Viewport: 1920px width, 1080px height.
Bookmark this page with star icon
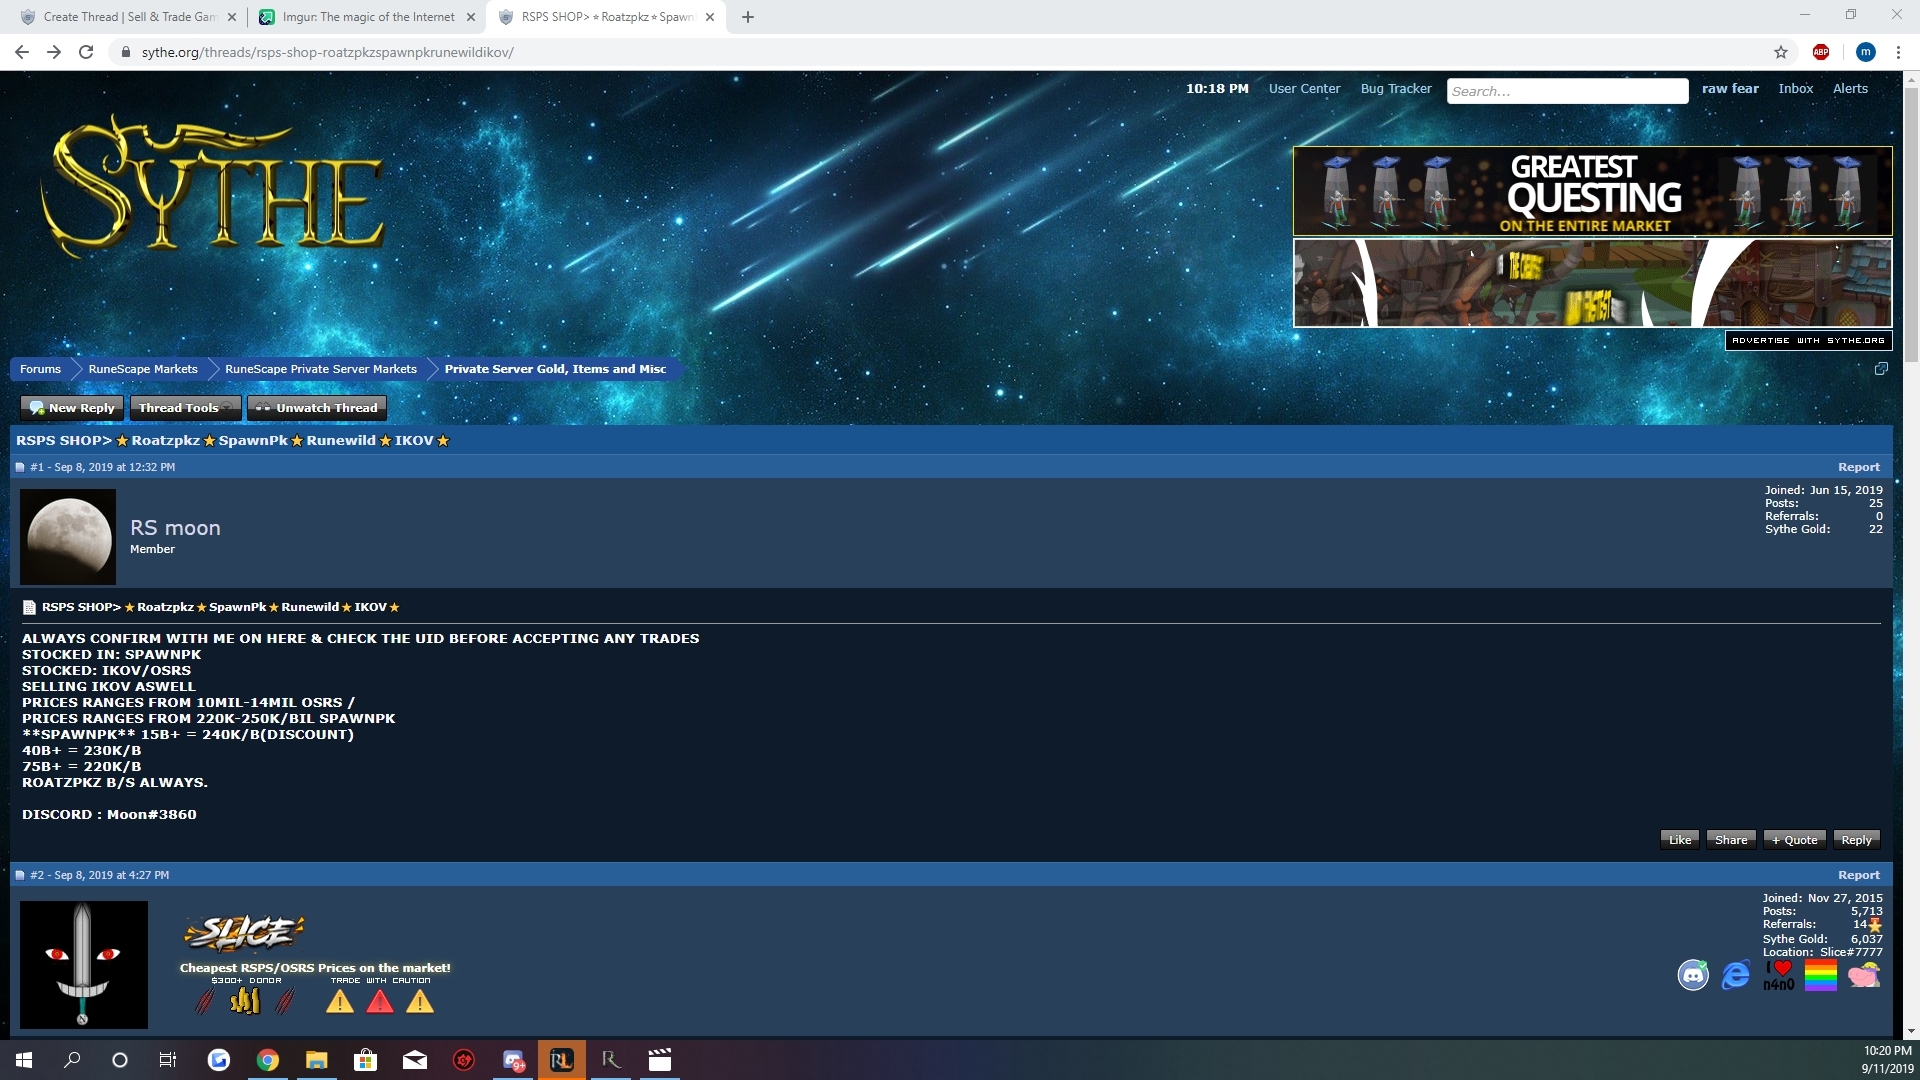(1781, 52)
